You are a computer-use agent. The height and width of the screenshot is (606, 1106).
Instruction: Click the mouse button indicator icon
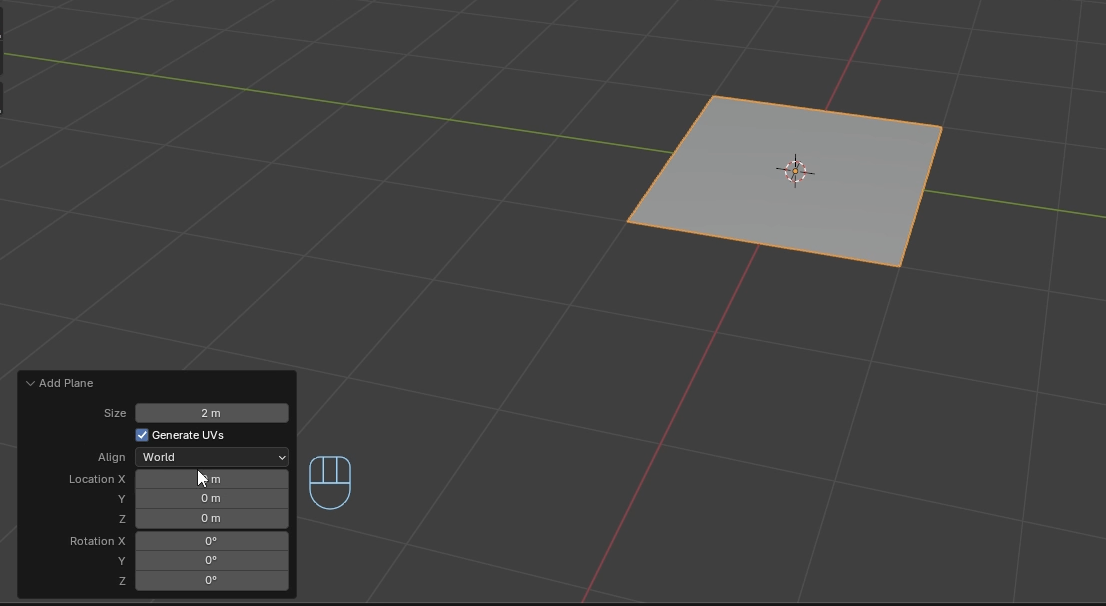tap(330, 483)
